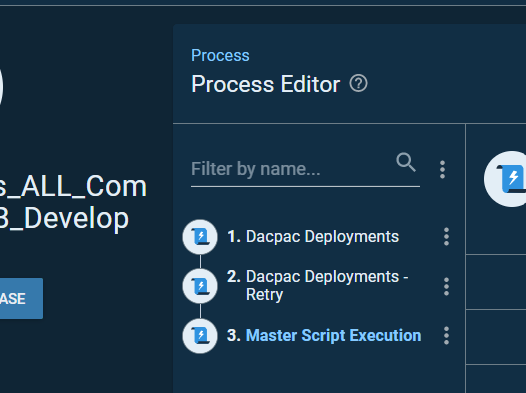526x393 pixels.
Task: Open the Process breadcrumb link
Action: pos(220,55)
